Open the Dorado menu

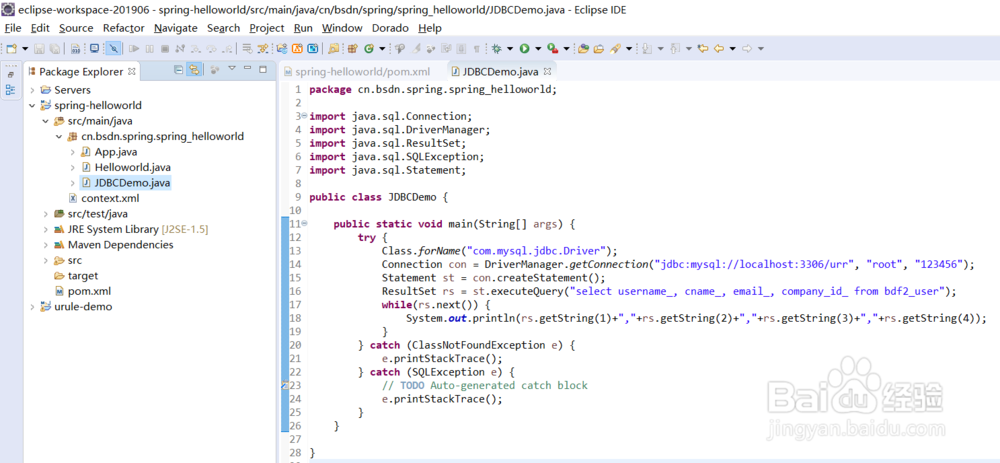coord(390,28)
